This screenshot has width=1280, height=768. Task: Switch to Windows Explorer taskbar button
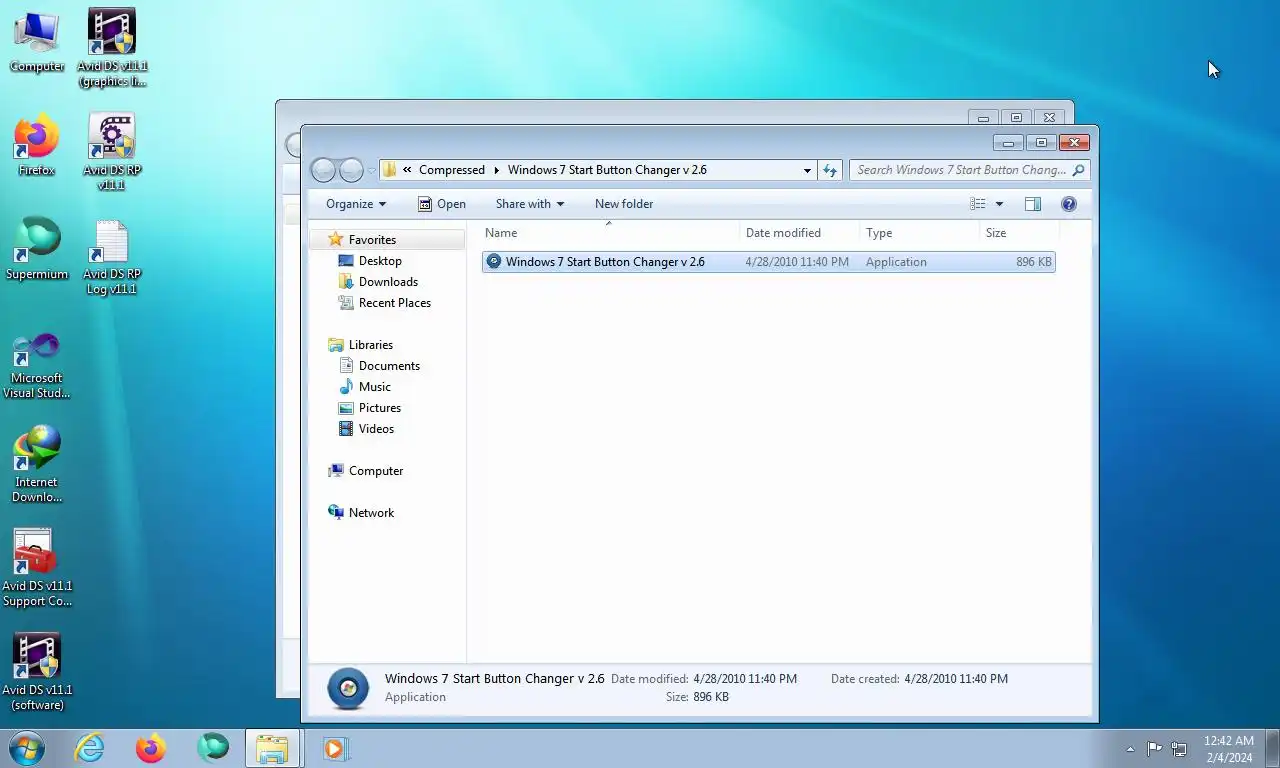point(273,748)
